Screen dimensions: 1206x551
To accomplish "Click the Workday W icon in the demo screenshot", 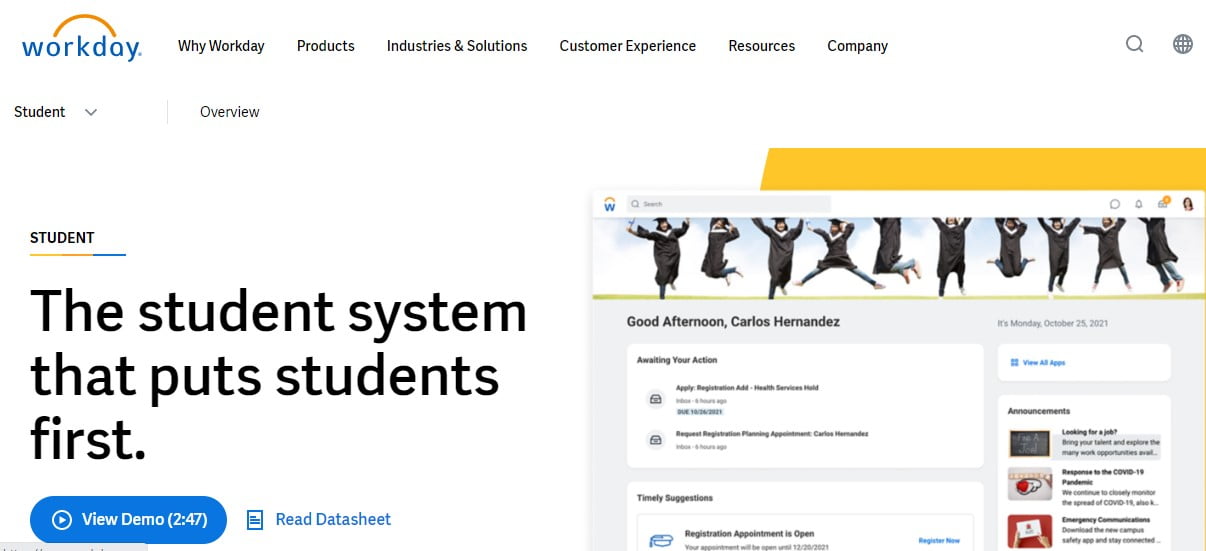I will (609, 204).
